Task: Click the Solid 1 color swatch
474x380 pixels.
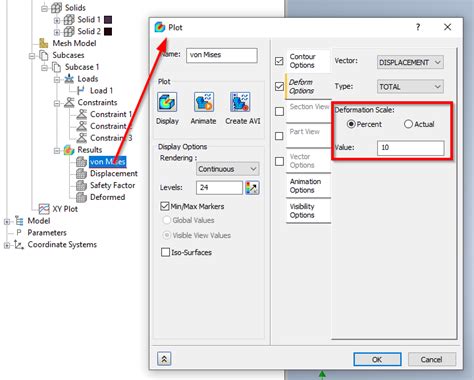Action: coord(108,20)
